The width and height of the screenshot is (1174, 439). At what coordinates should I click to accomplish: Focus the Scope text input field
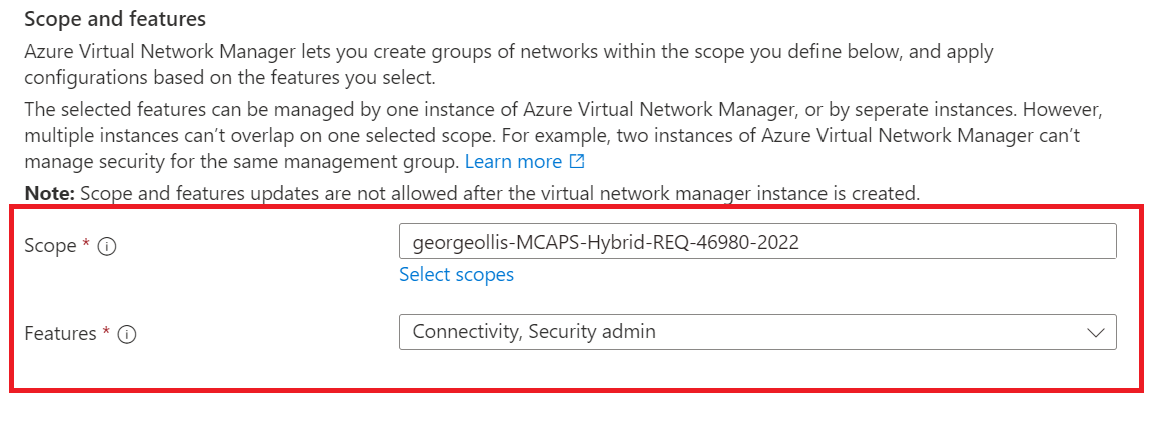(757, 241)
